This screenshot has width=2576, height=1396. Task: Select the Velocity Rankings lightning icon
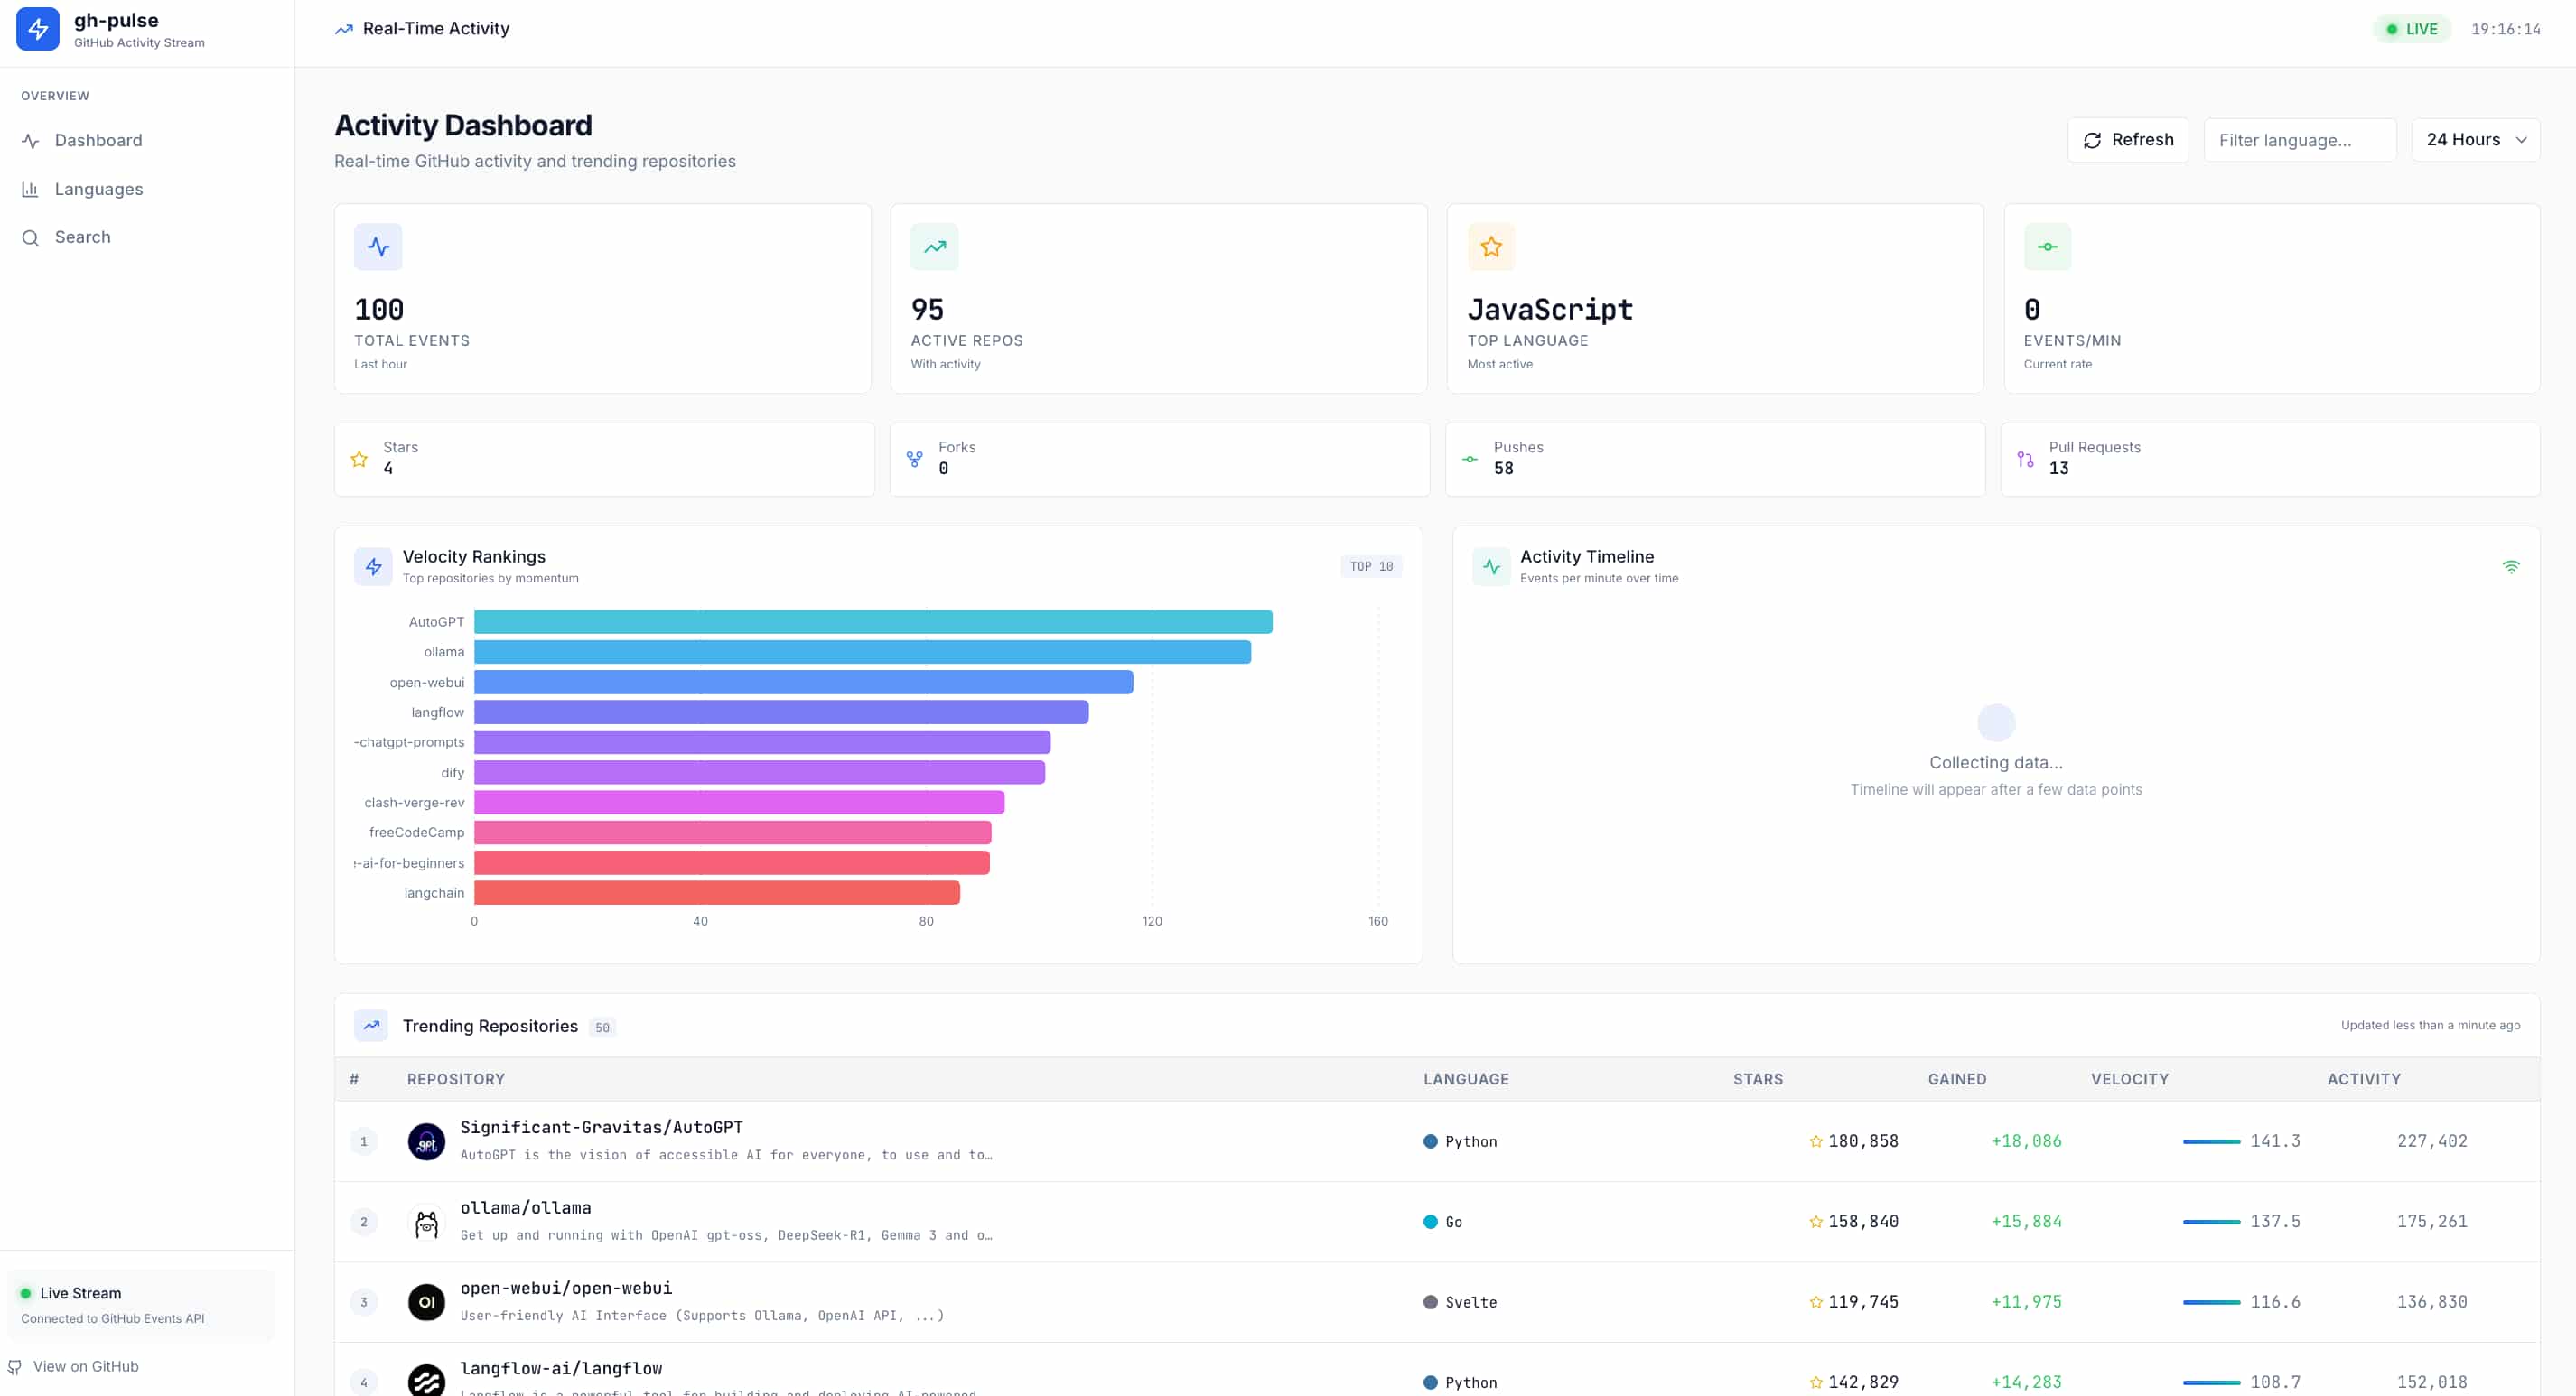tap(373, 566)
